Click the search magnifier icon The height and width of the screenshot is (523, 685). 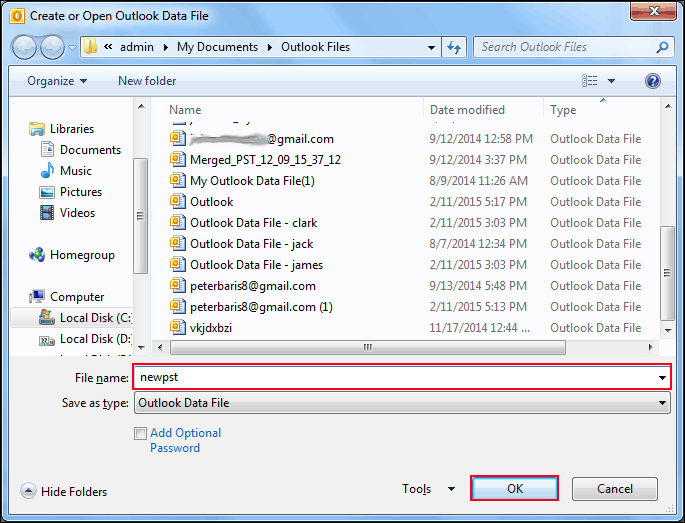662,47
